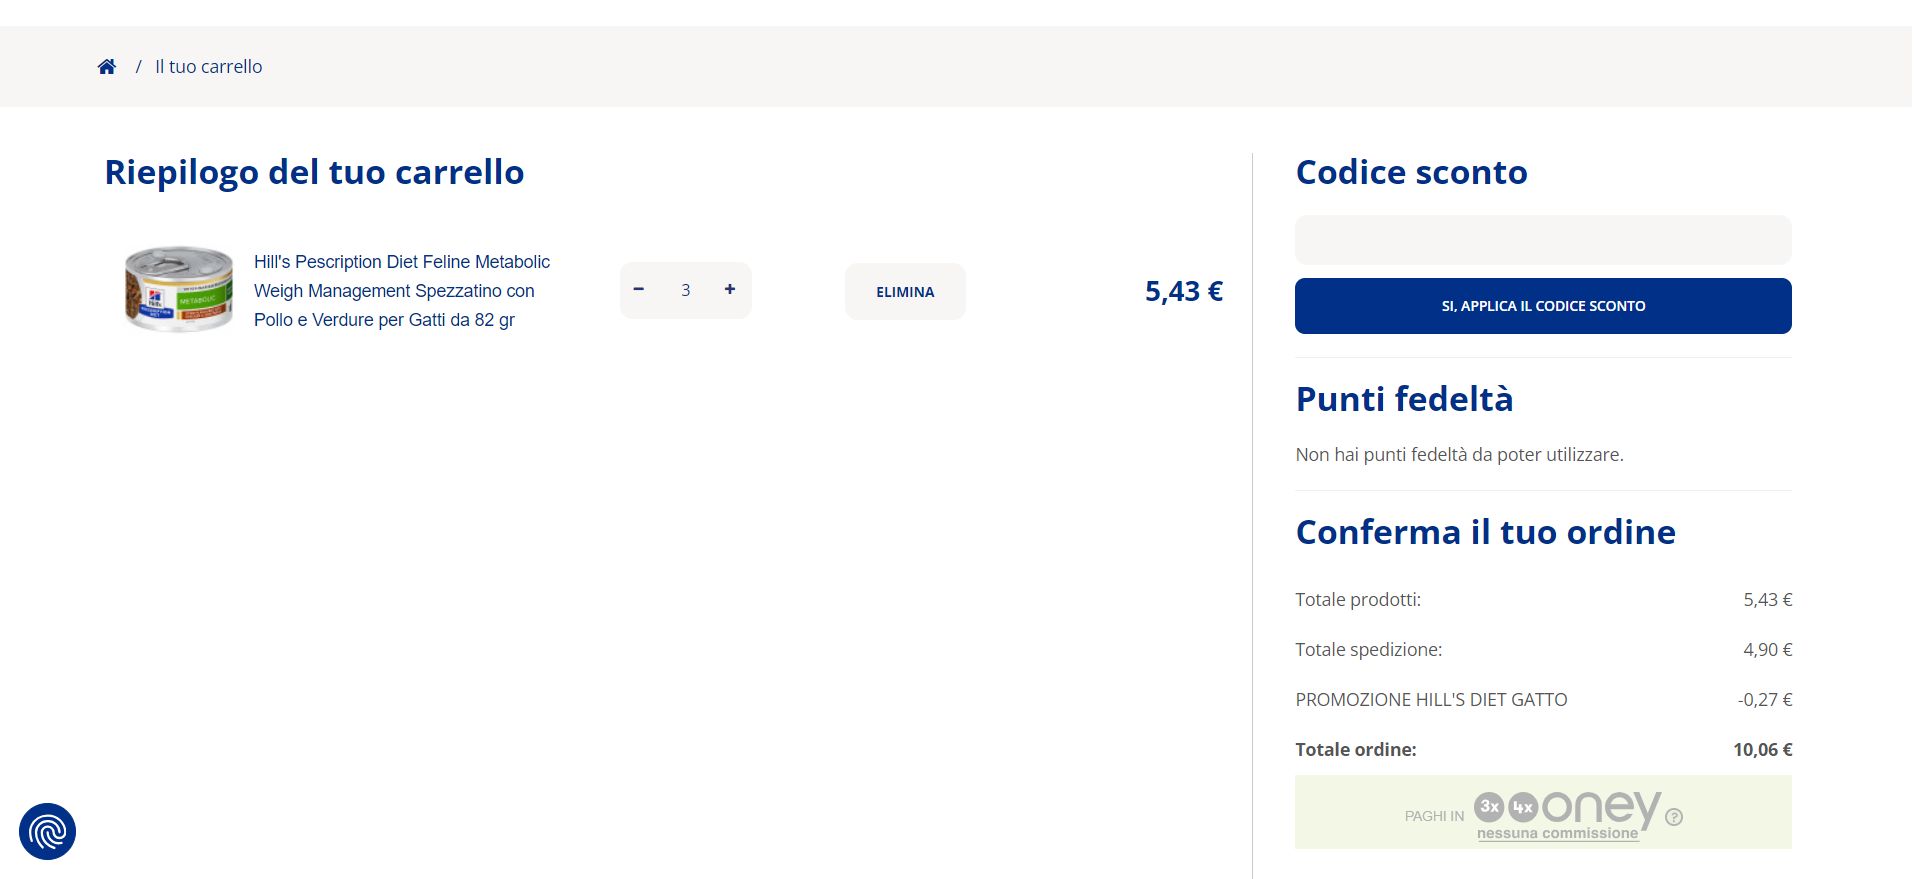Image resolution: width=1920 pixels, height=879 pixels.
Task: Click the Oney question mark help icon
Action: click(1674, 817)
